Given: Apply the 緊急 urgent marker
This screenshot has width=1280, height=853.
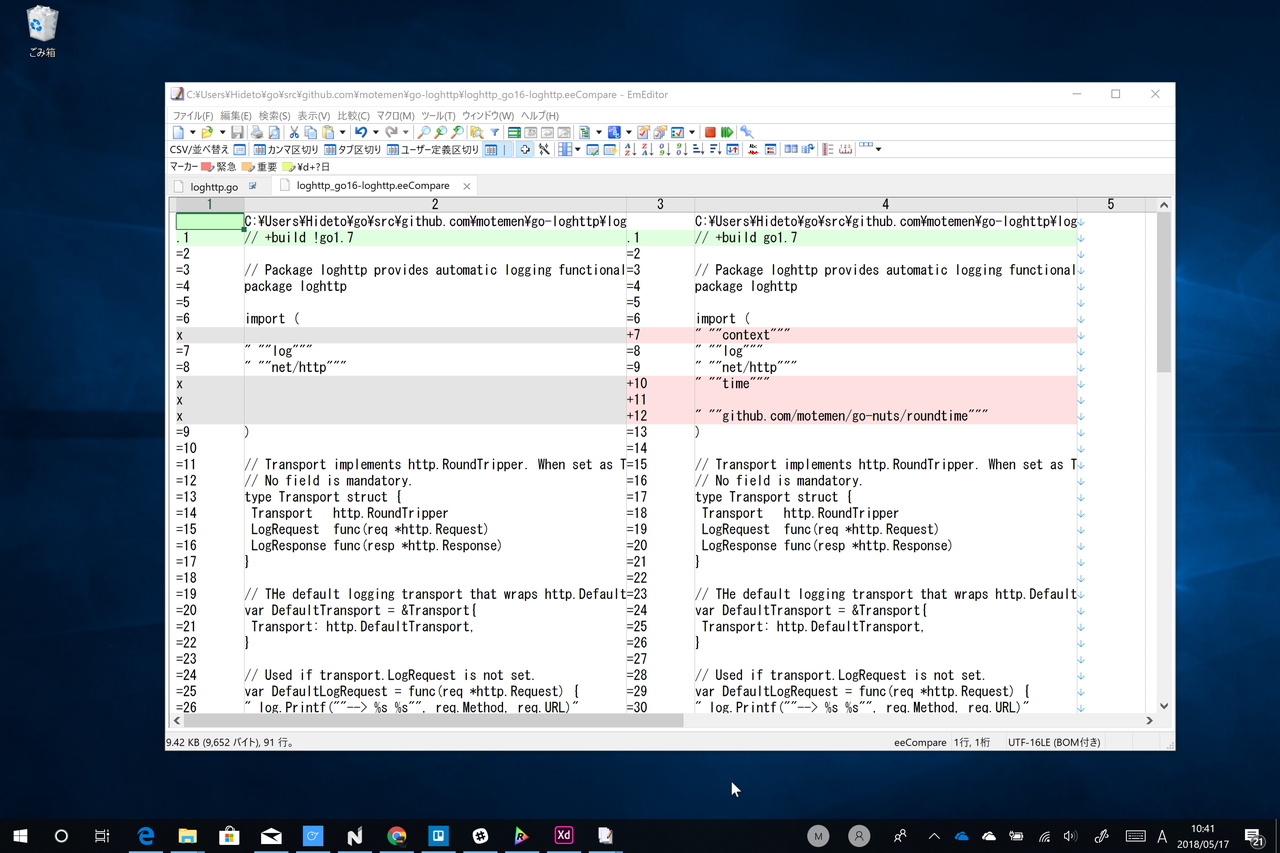Looking at the screenshot, I should pos(220,167).
